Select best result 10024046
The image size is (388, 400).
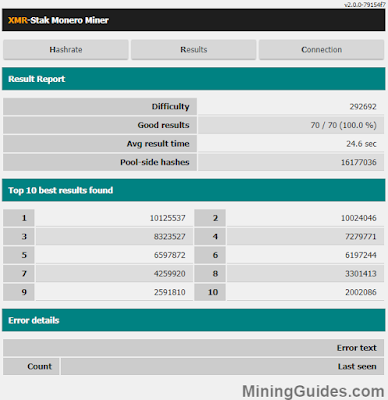coord(358,218)
